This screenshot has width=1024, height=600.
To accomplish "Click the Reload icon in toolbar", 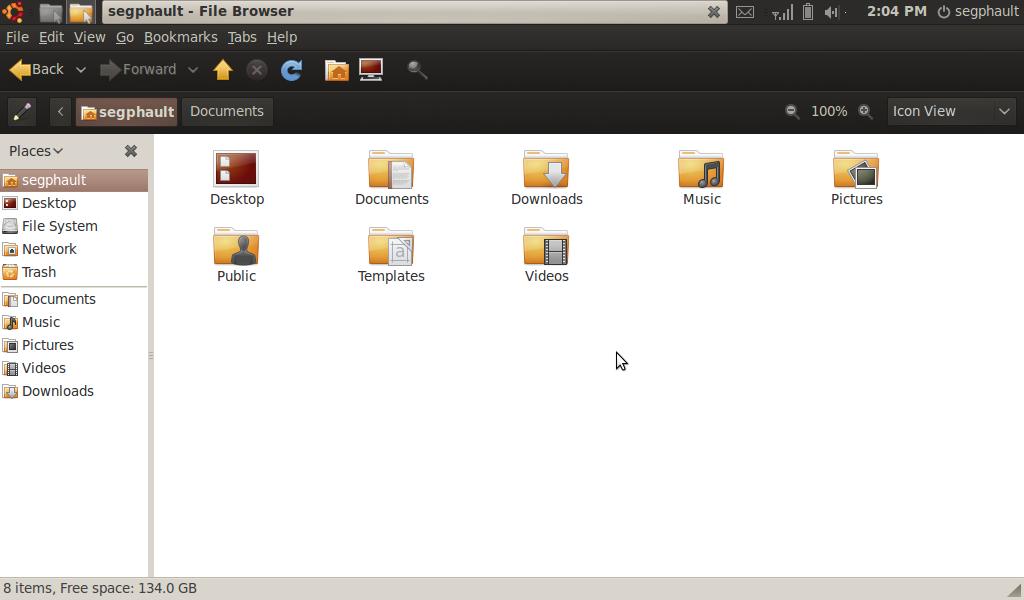I will click(x=291, y=70).
